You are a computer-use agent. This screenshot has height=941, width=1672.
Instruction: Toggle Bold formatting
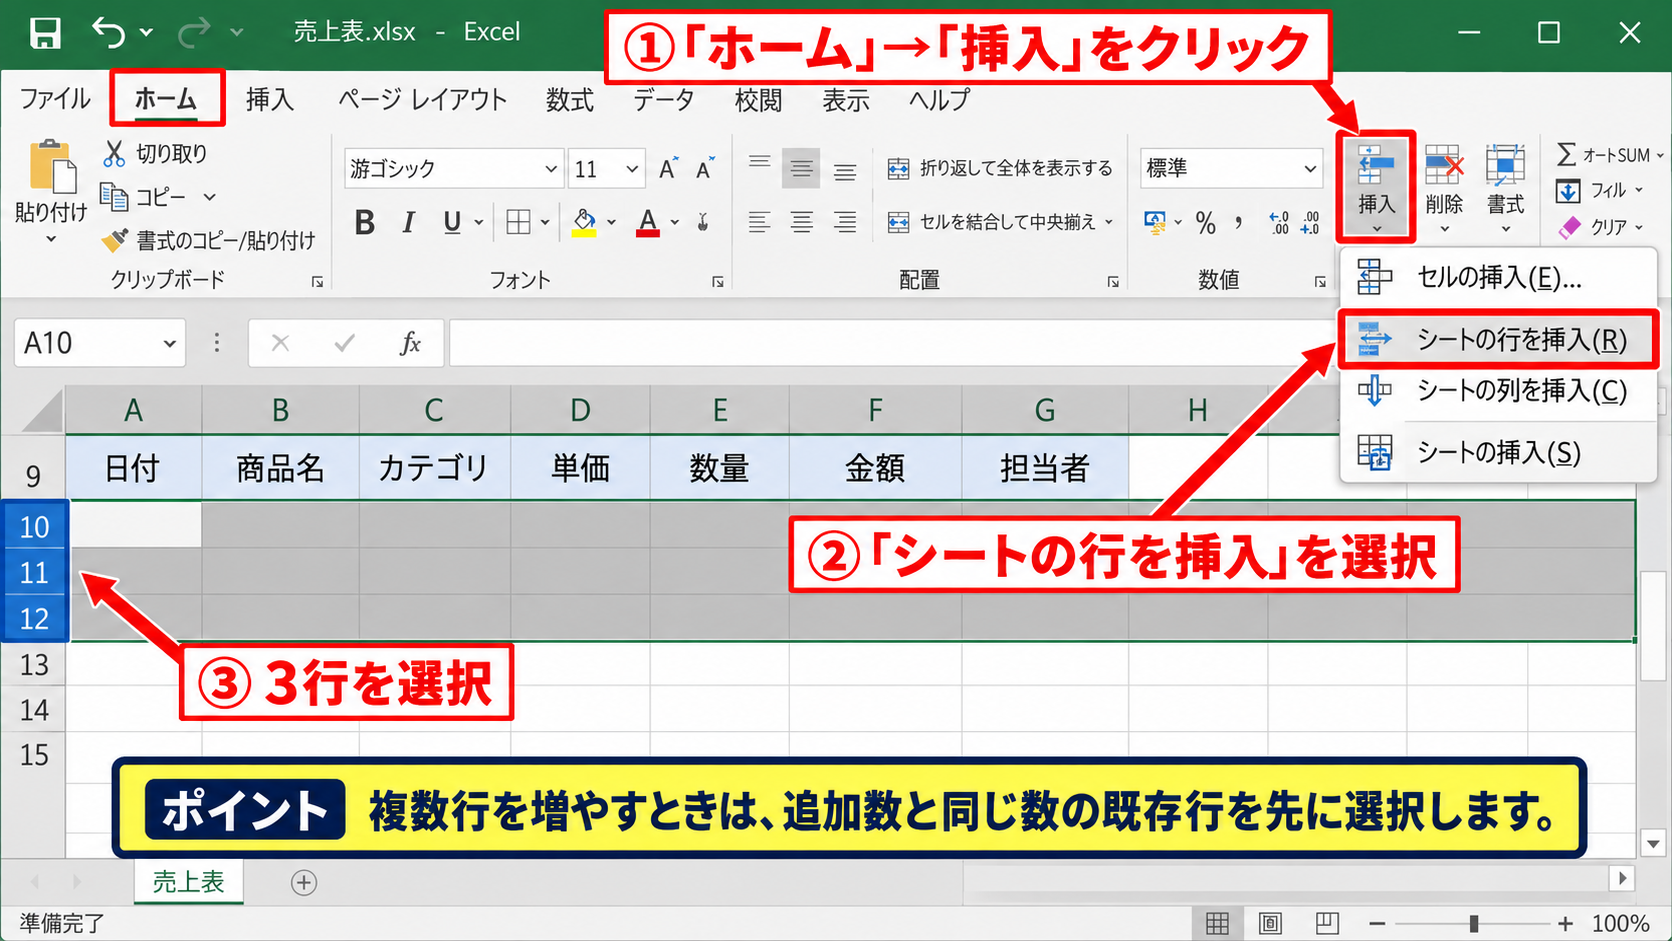click(x=365, y=222)
